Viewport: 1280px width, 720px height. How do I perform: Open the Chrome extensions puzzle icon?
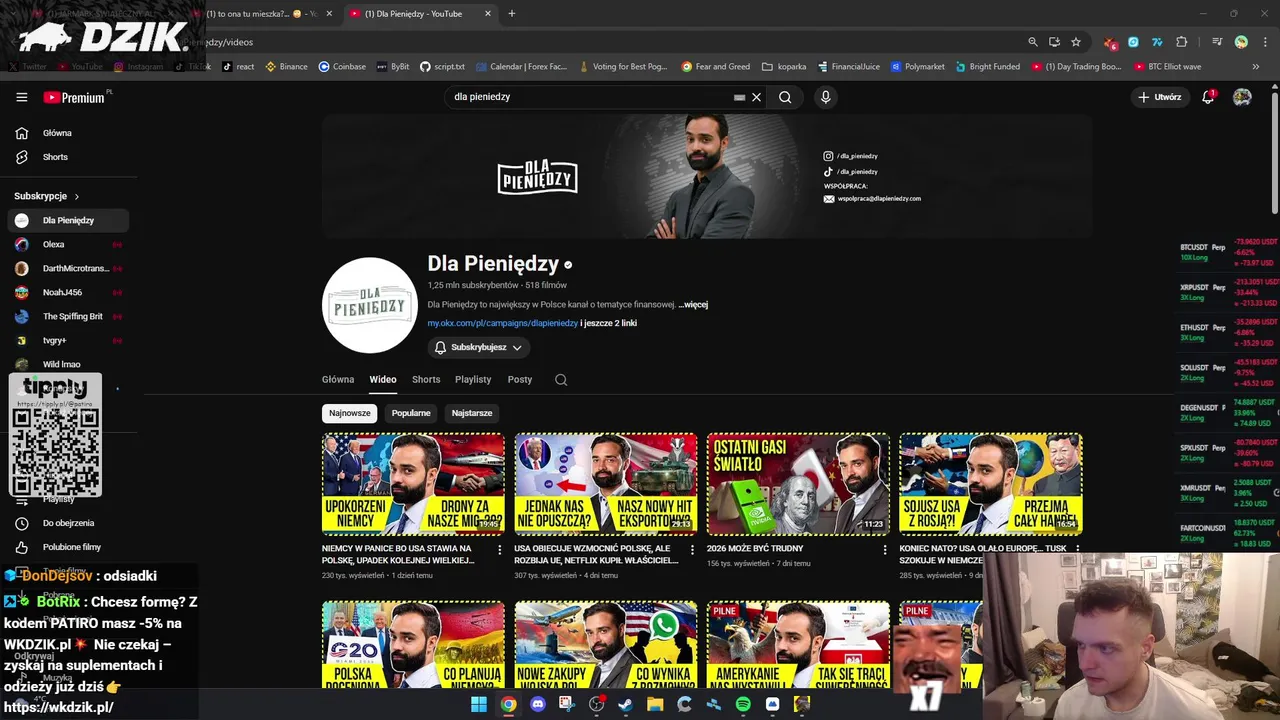pos(1182,42)
